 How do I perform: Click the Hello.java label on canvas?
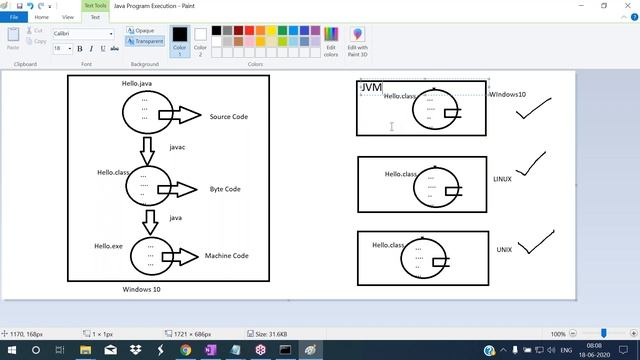137,83
